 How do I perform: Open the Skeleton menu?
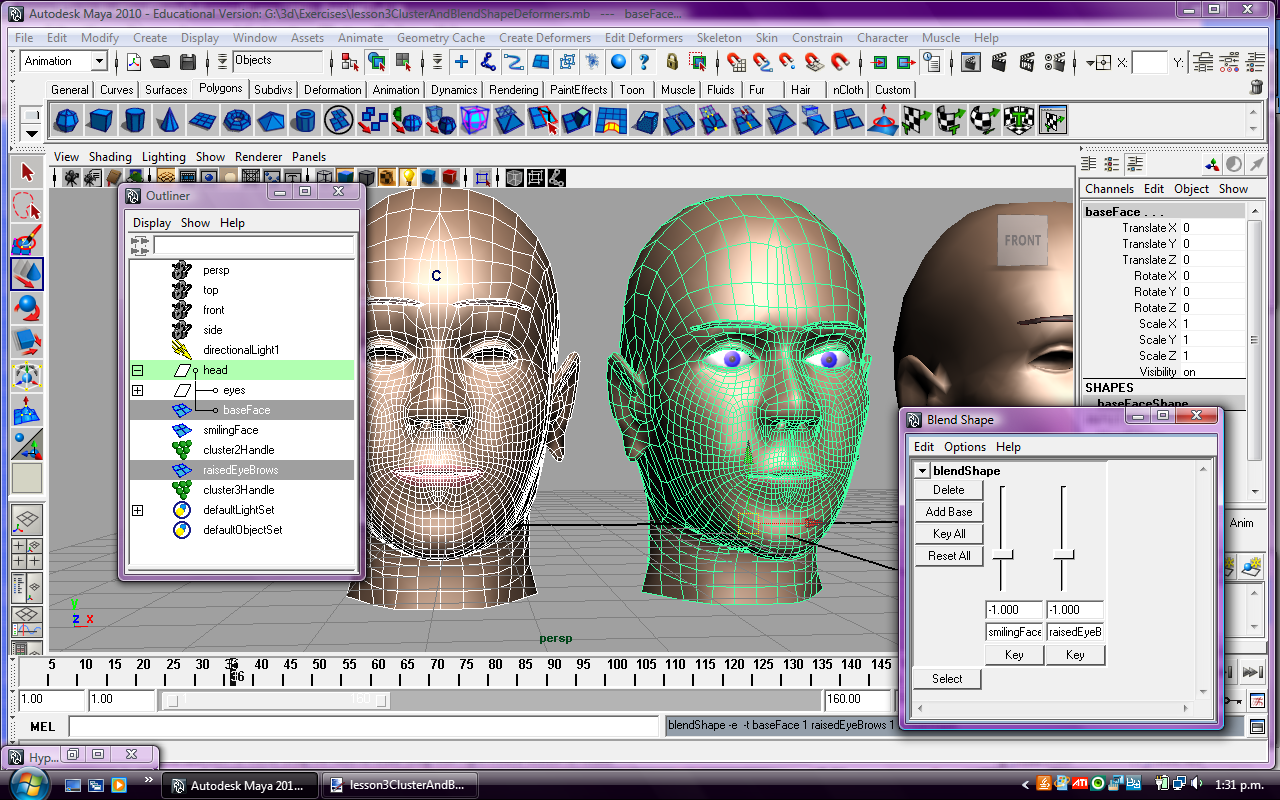point(719,38)
